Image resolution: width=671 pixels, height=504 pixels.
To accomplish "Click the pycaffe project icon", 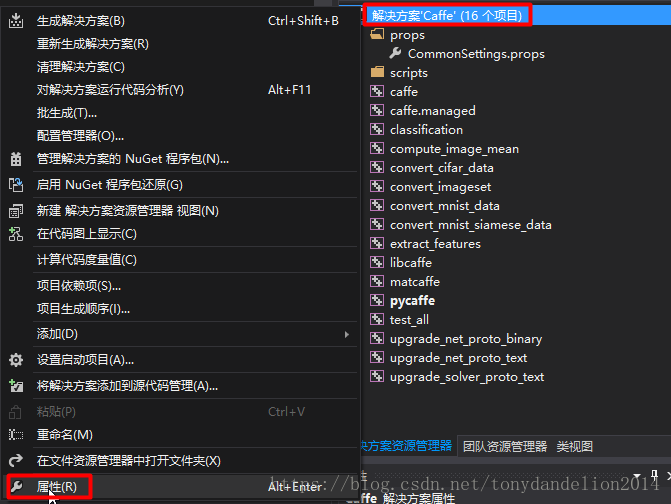I will (x=377, y=300).
